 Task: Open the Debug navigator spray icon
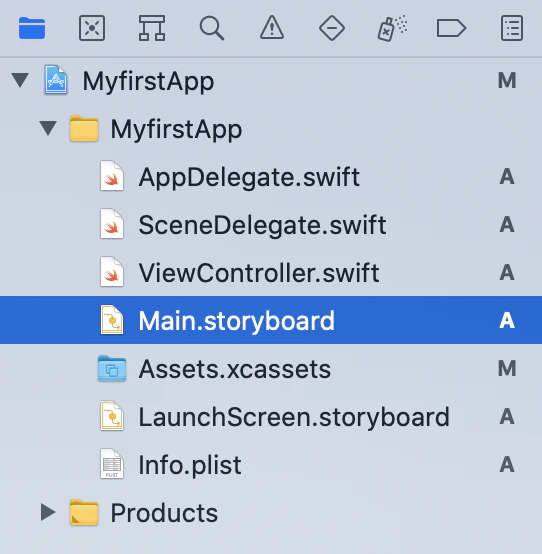392,28
